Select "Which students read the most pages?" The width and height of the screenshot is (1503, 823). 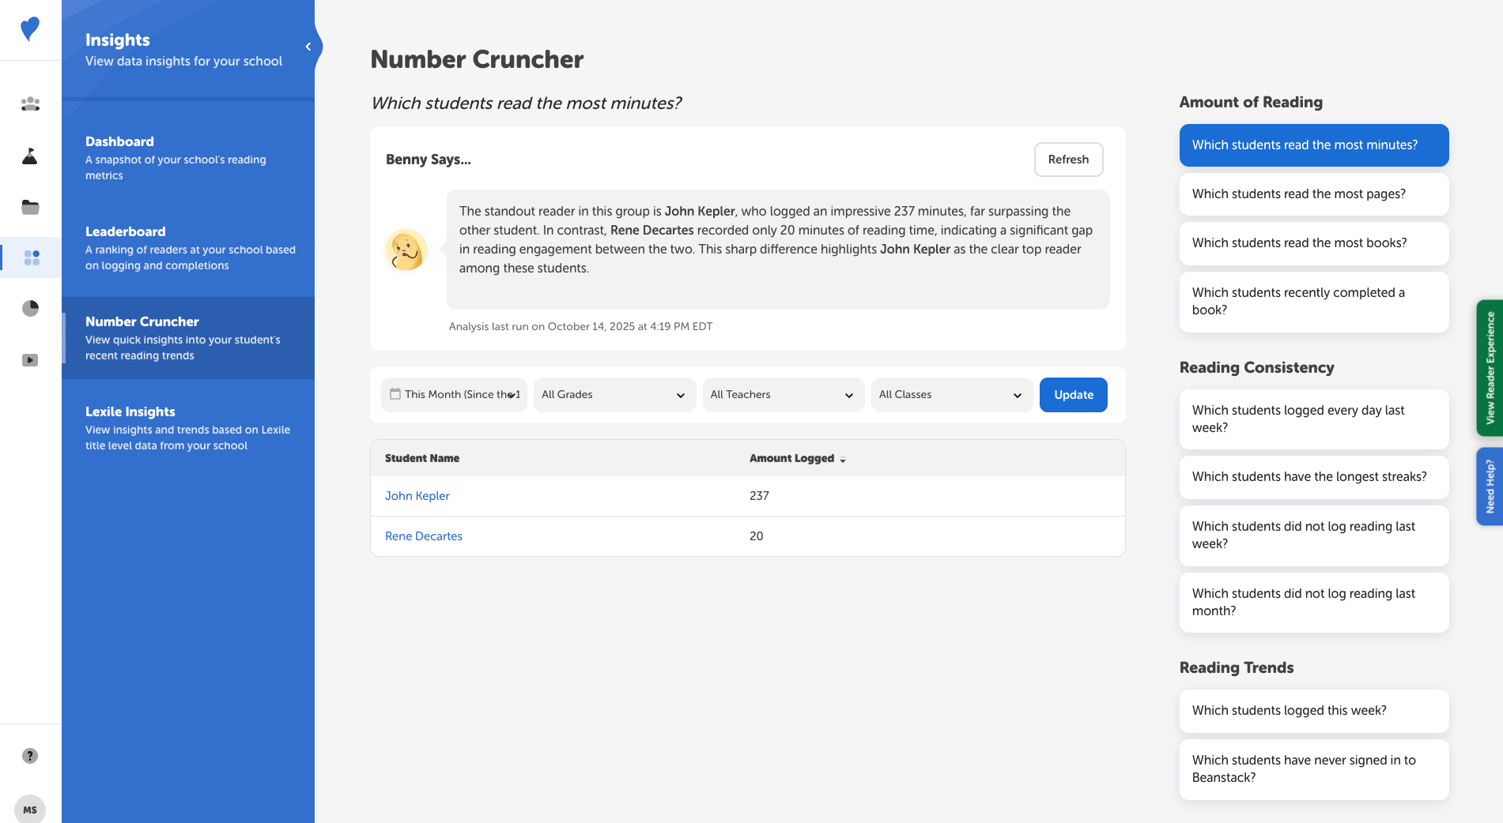[x=1313, y=194]
